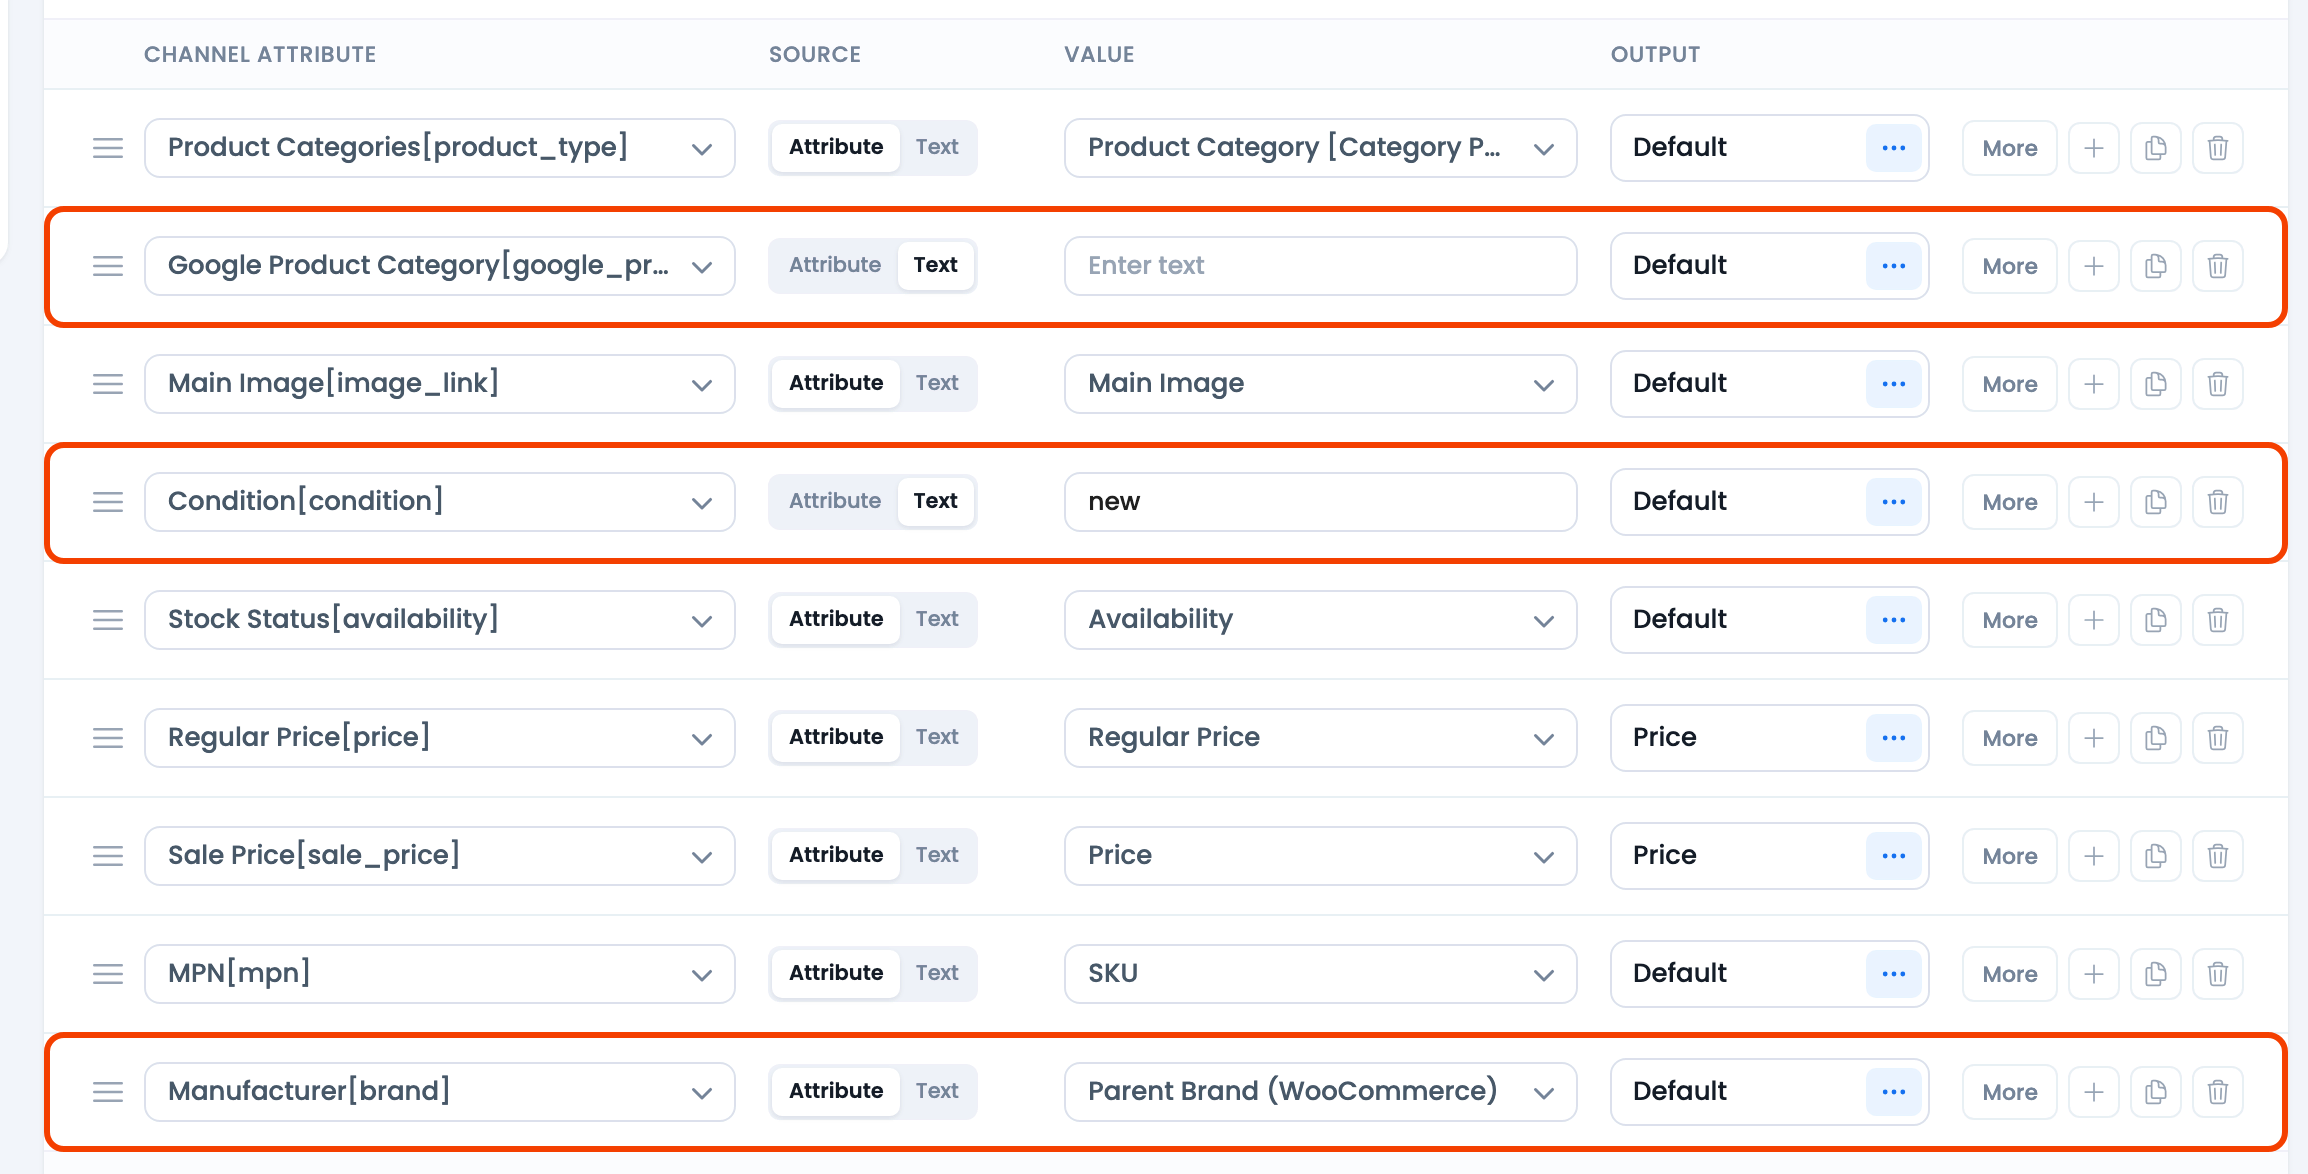This screenshot has height=1174, width=2308.
Task: Add a row after Main Image using the plus icon
Action: (2093, 384)
